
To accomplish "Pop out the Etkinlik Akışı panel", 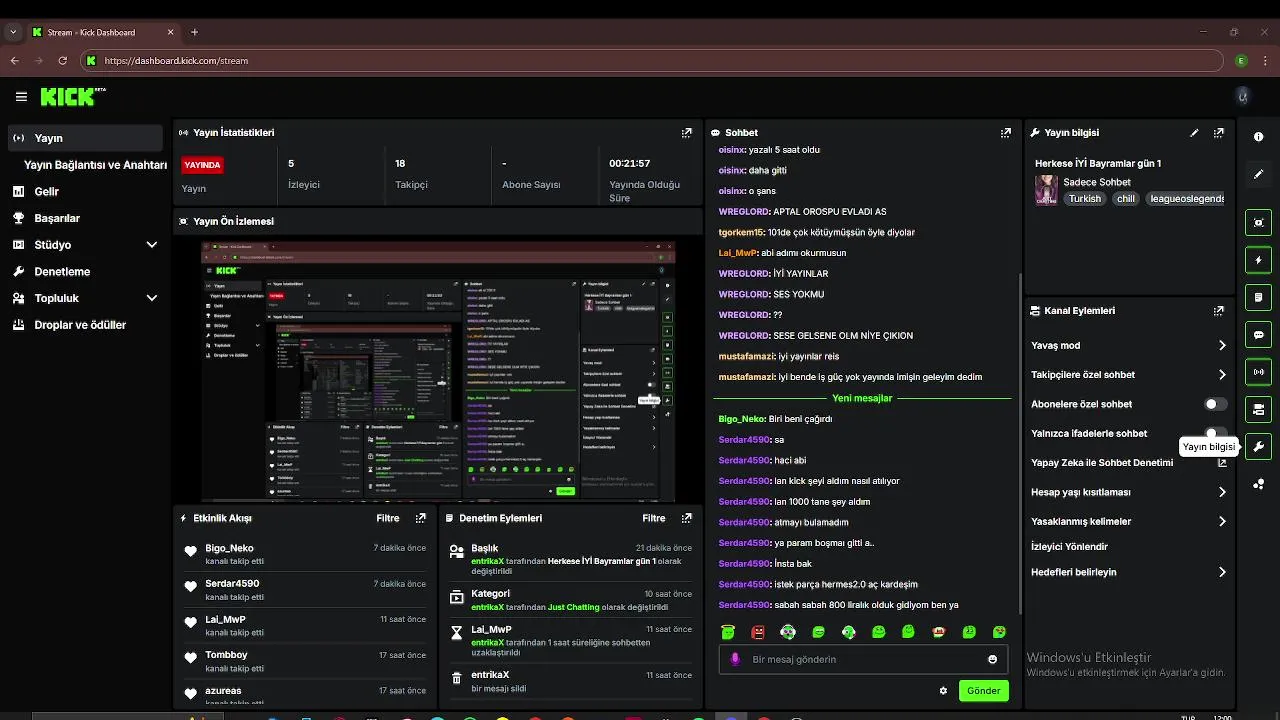I will point(420,518).
